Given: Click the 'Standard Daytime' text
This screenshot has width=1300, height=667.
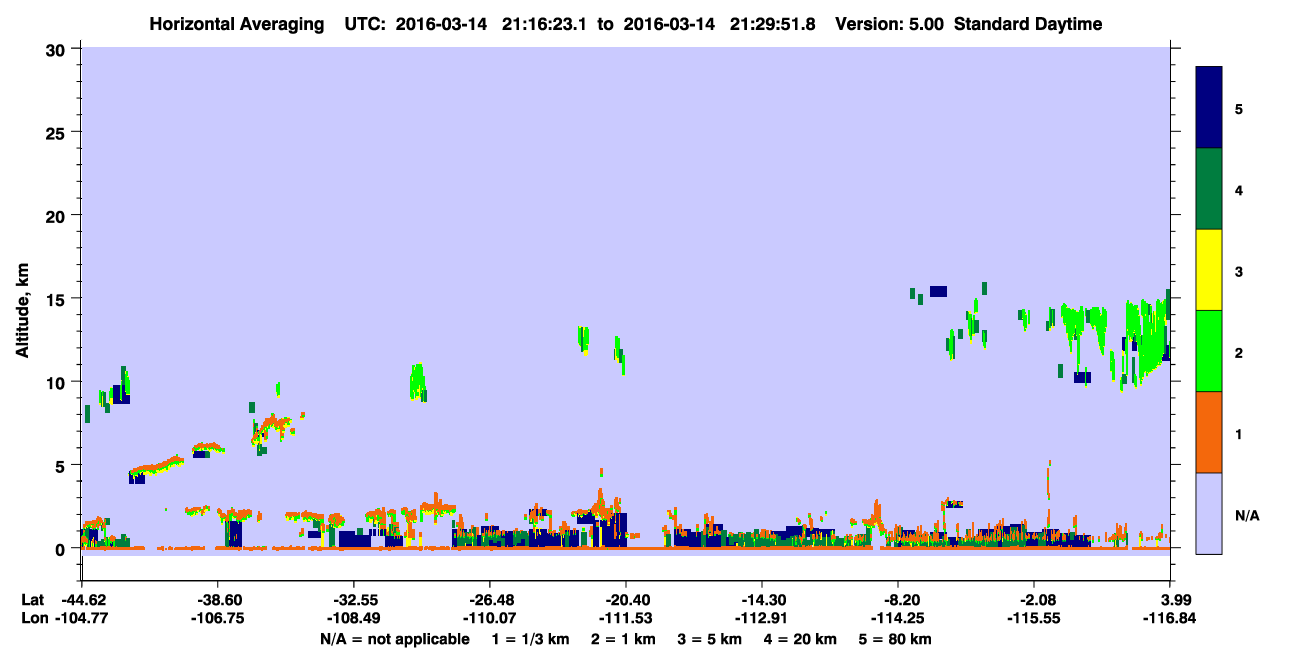Looking at the screenshot, I should pyautogui.click(x=1028, y=24).
